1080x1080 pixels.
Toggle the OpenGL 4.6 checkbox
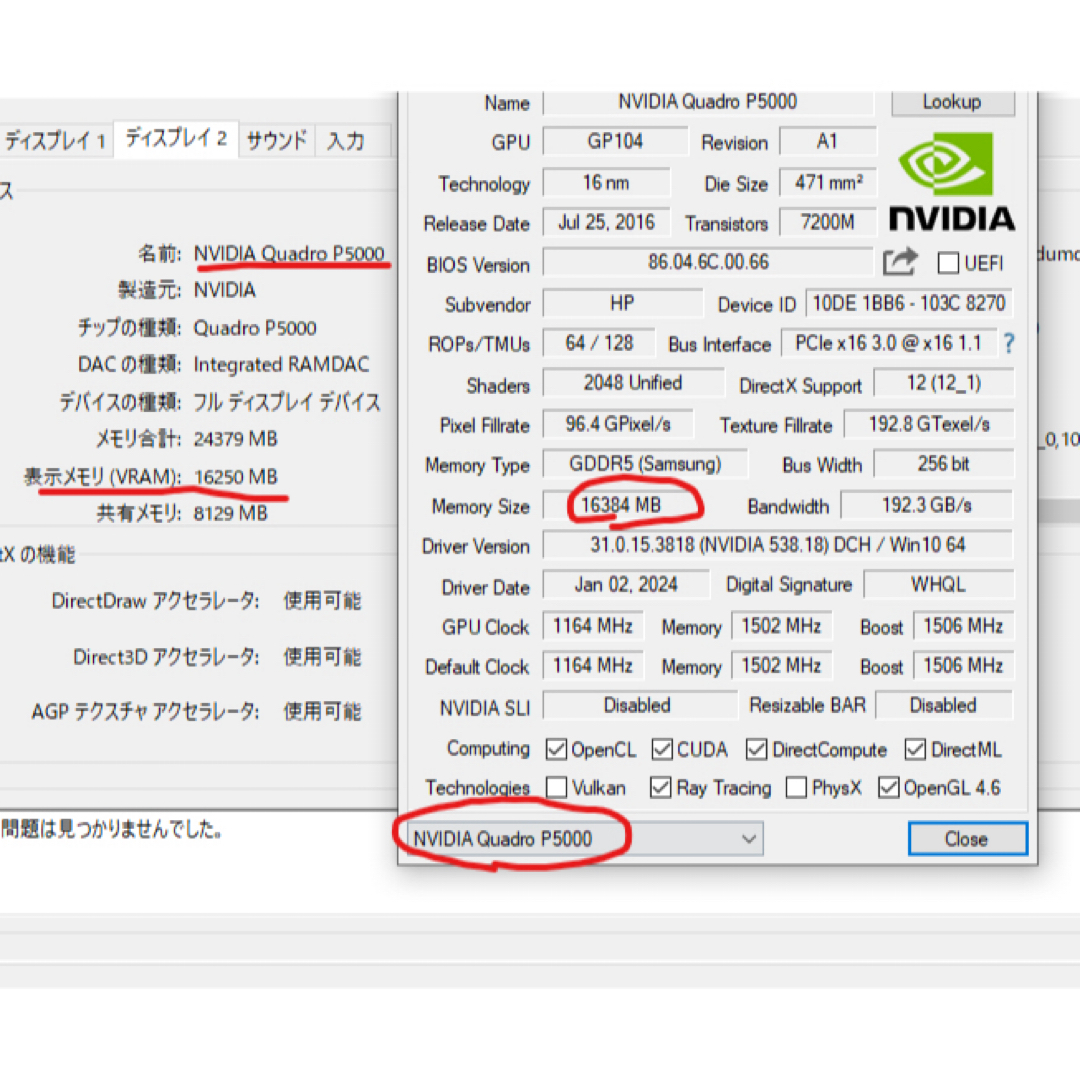889,787
